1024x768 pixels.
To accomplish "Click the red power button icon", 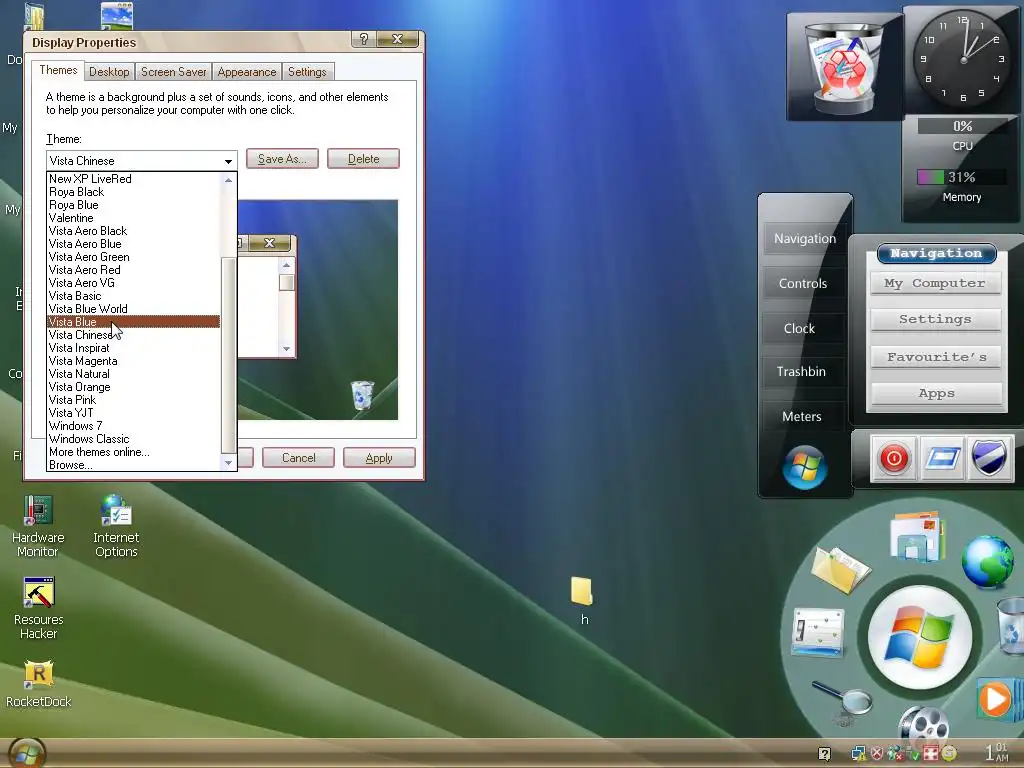I will click(x=893, y=458).
